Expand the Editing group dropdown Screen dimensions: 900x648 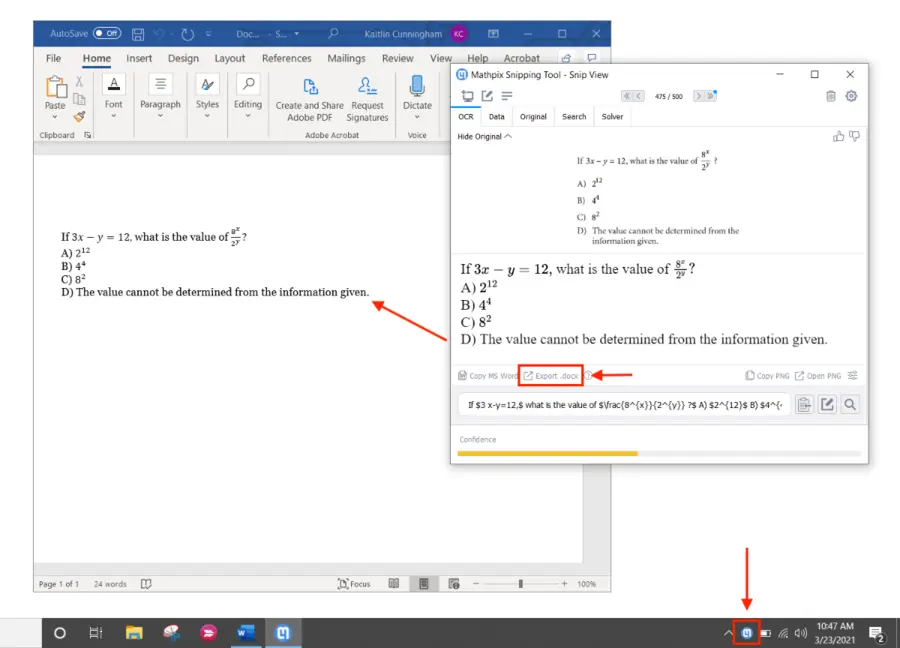[x=248, y=115]
